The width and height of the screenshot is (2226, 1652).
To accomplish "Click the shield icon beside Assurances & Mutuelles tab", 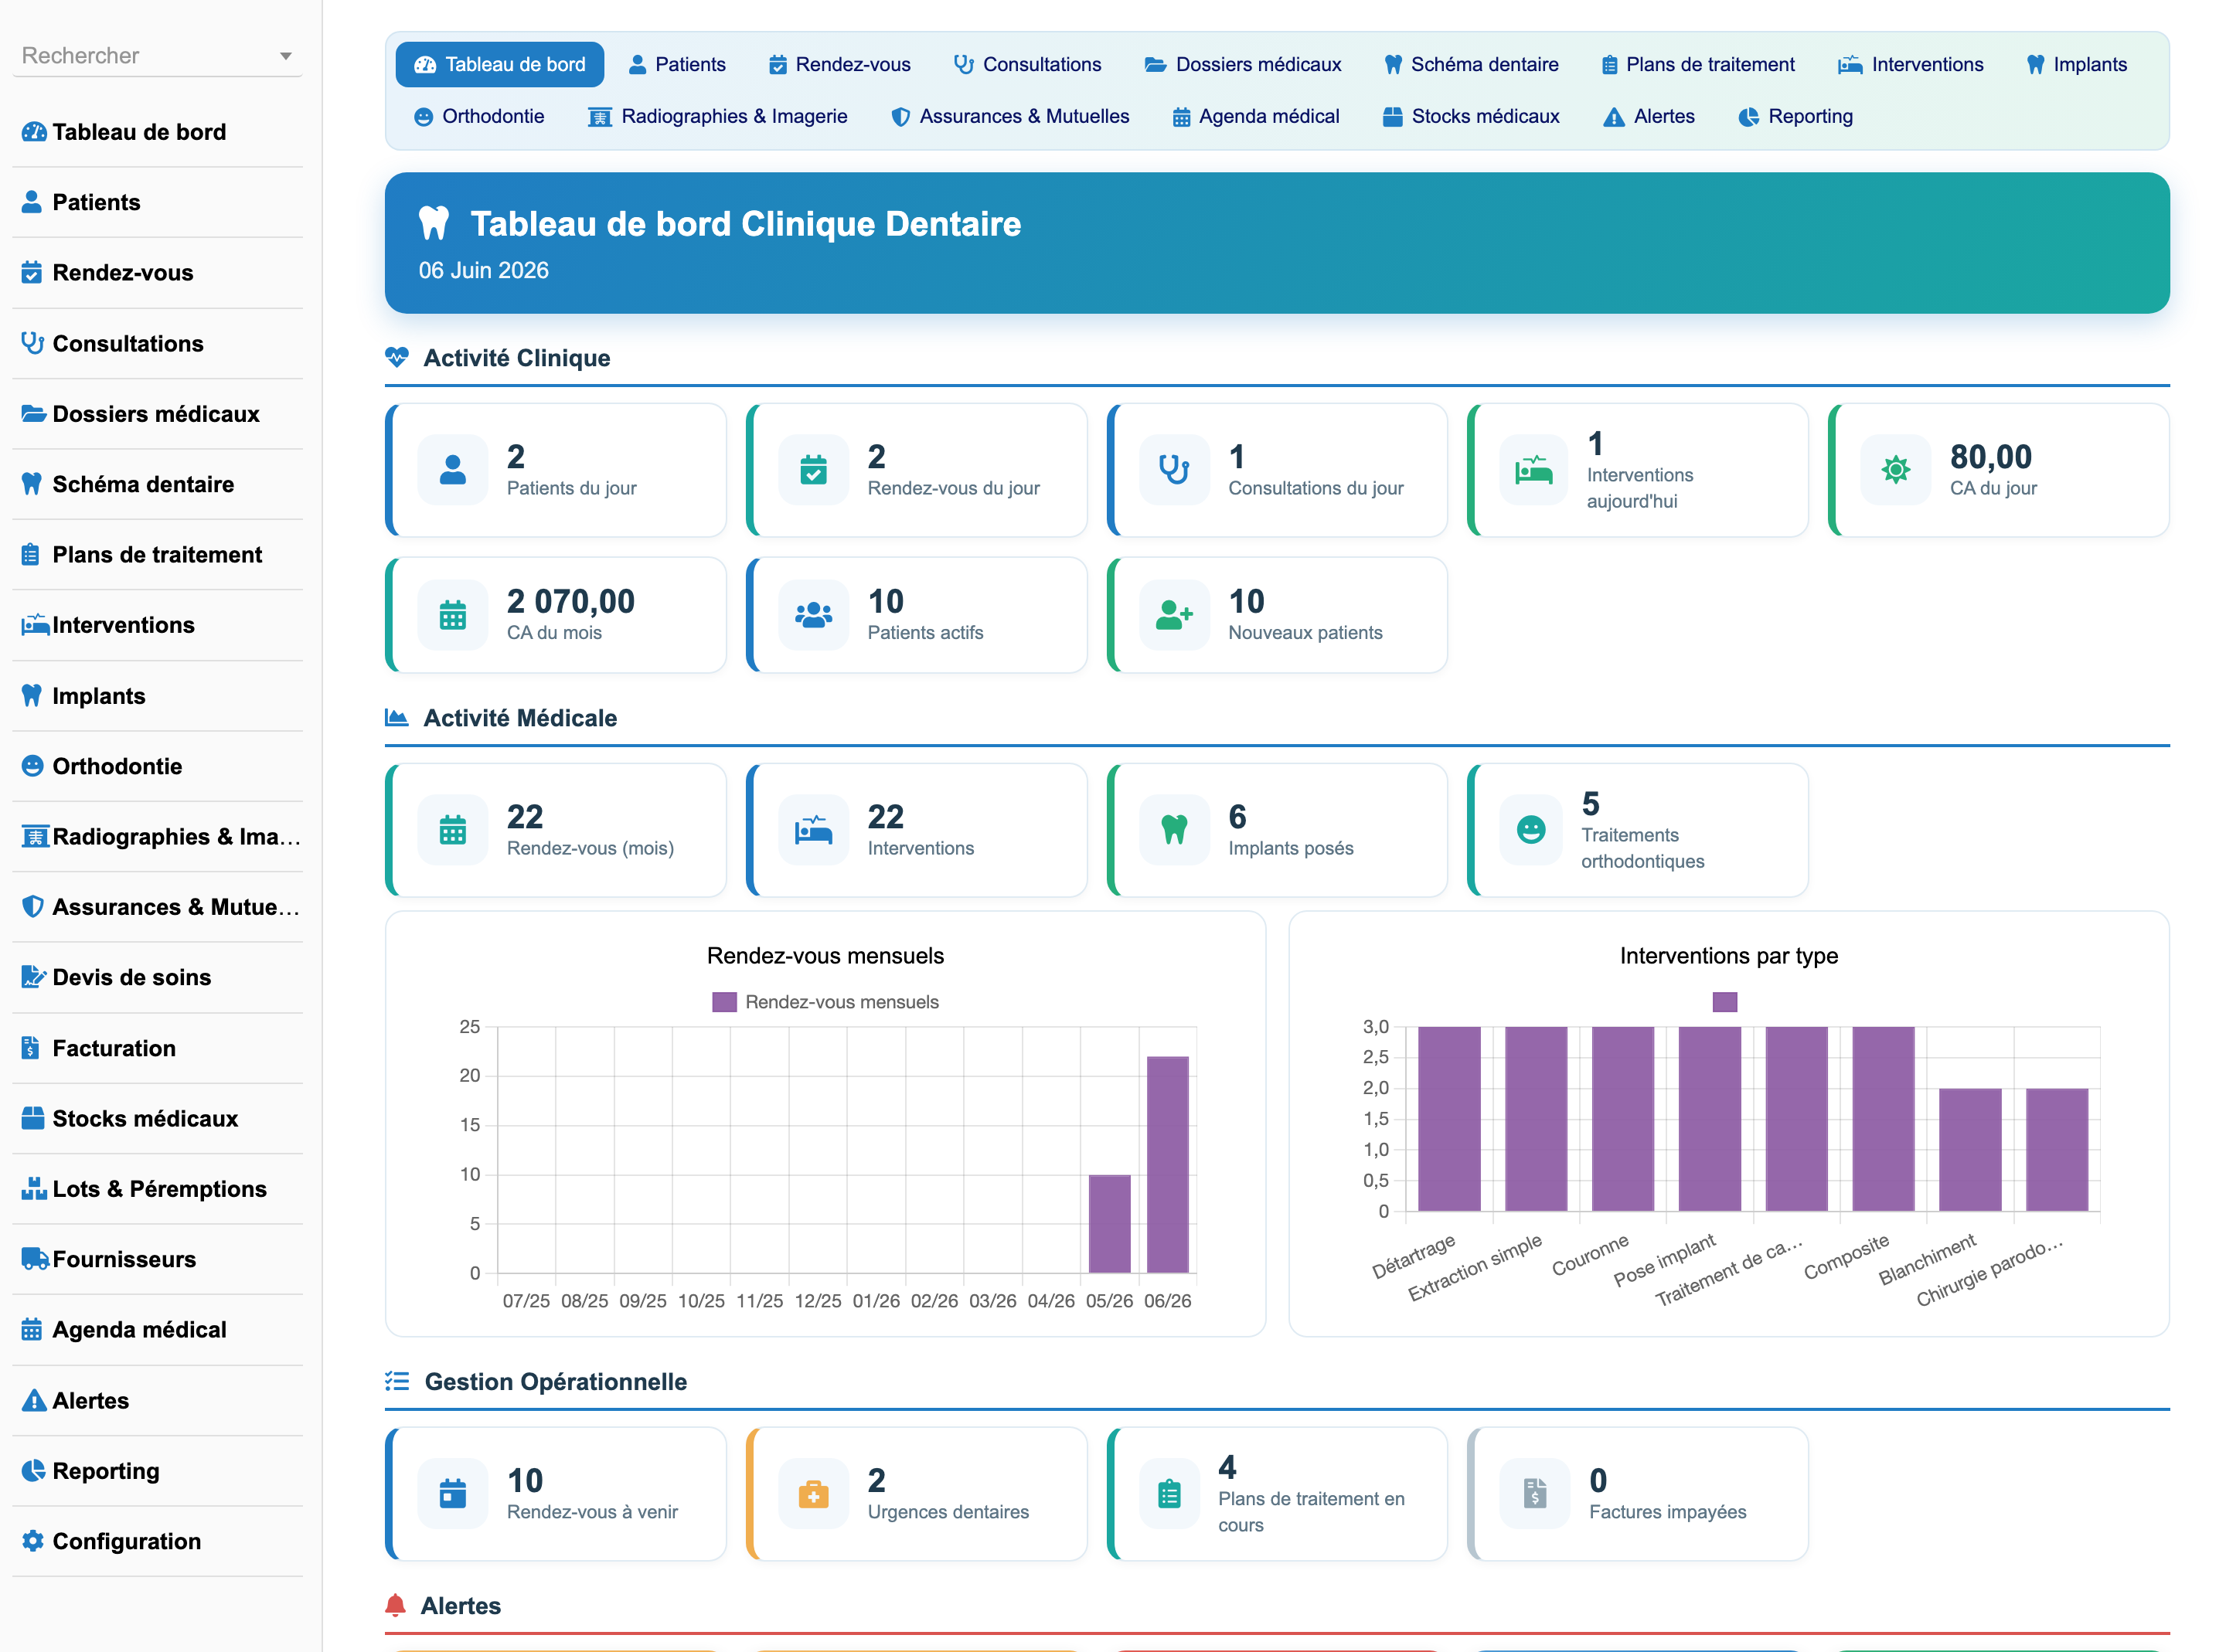I will coord(900,117).
